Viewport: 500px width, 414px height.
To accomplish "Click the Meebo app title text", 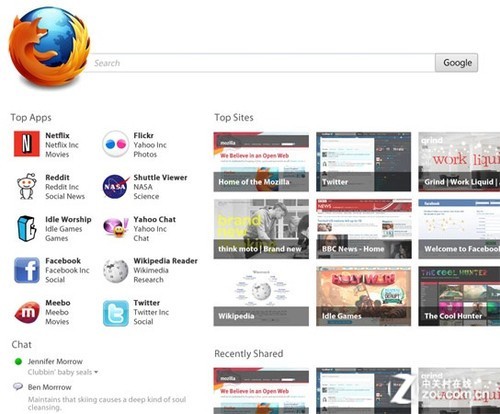I will pos(58,303).
